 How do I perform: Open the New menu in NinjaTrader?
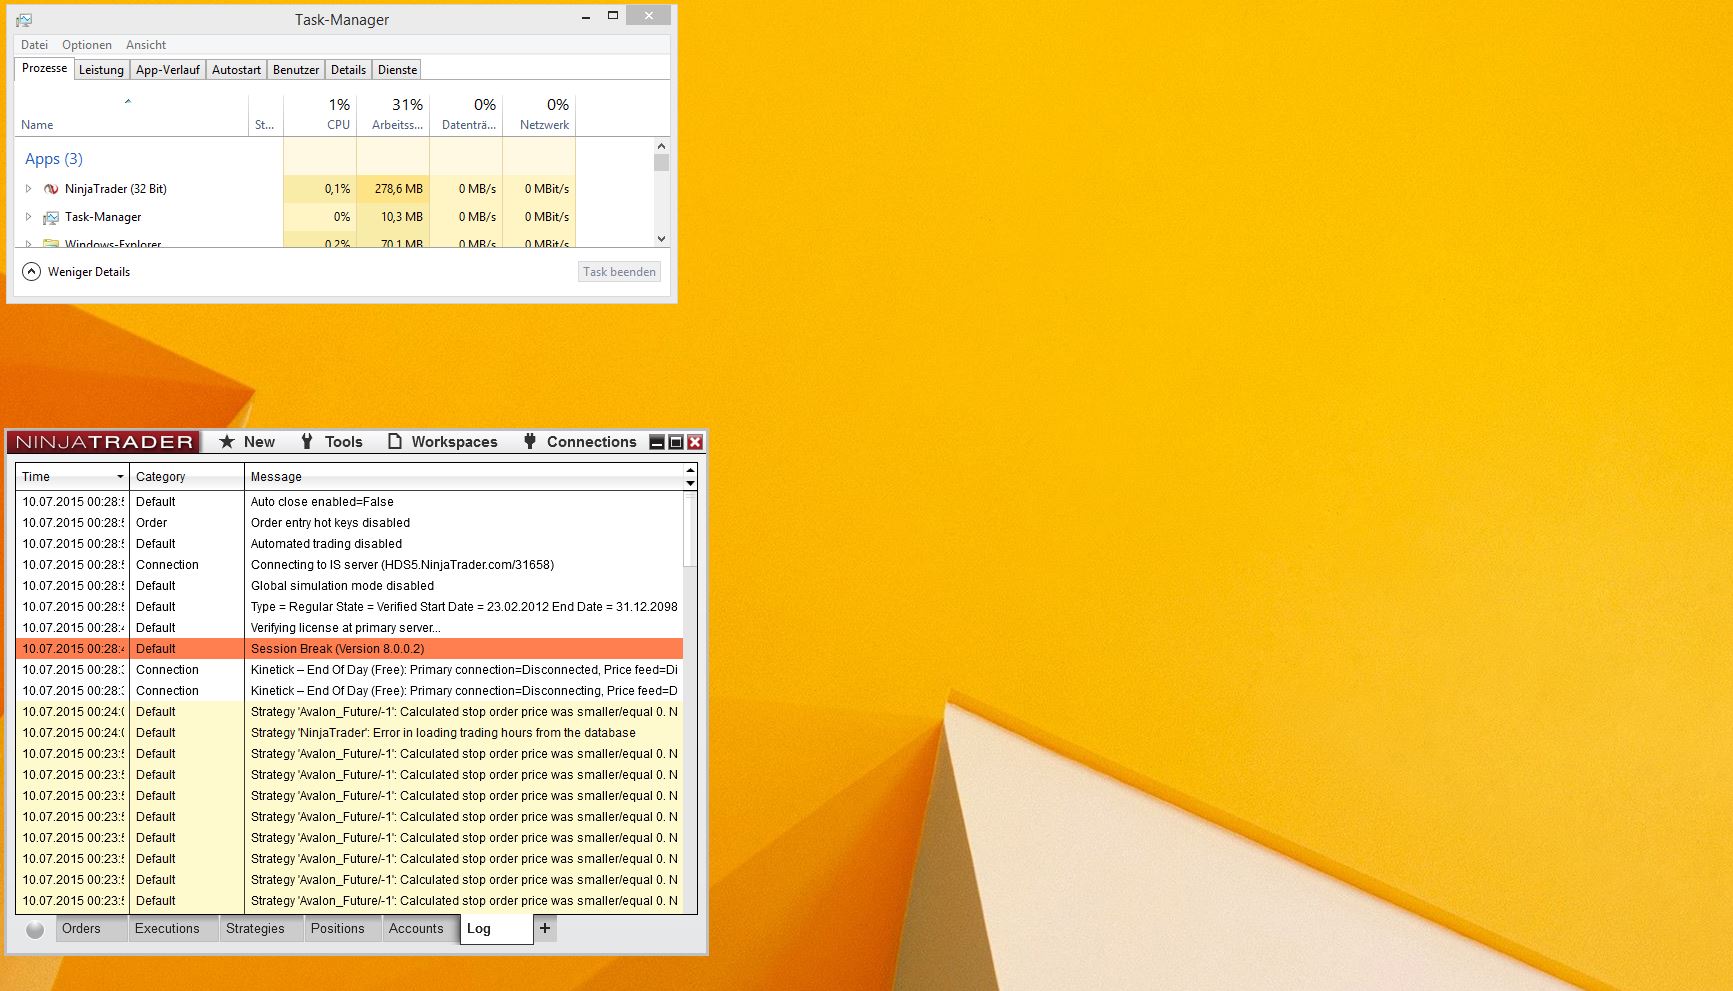(x=247, y=442)
